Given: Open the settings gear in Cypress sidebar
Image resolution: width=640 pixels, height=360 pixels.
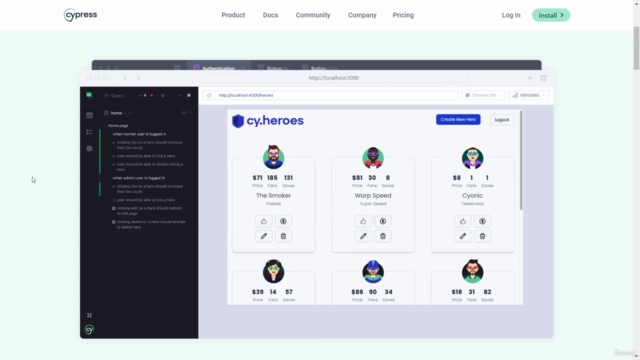Looking at the screenshot, I should 89,149.
